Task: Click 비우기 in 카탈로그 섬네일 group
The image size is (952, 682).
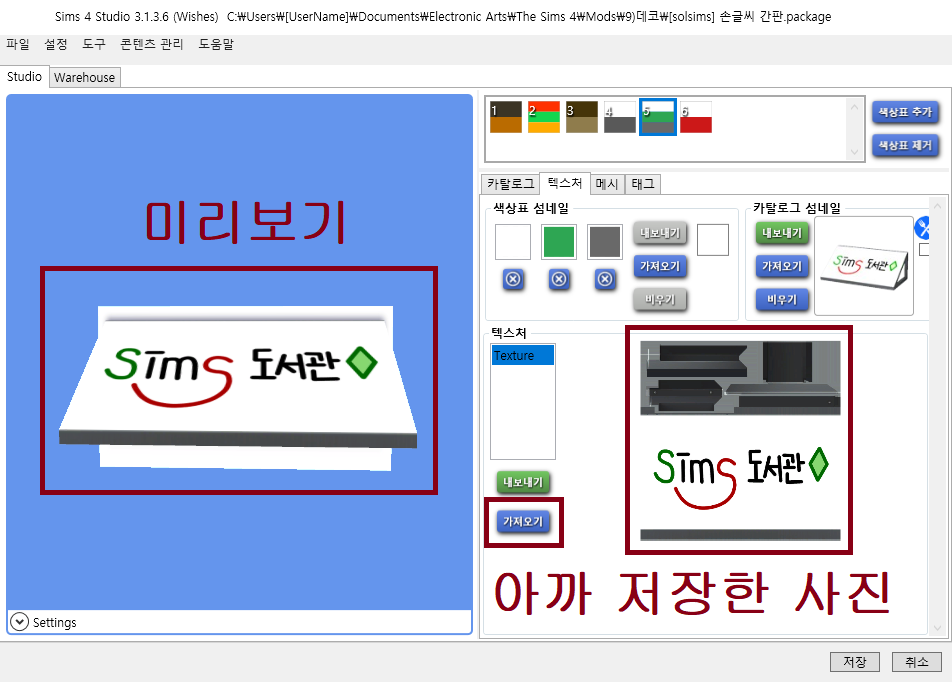Action: pos(782,299)
